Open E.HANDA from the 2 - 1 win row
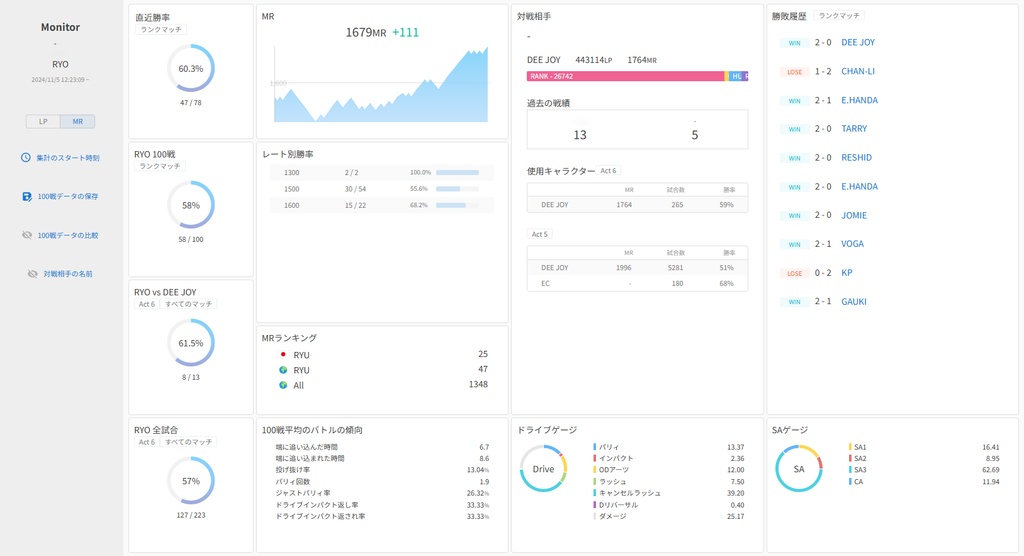The height and width of the screenshot is (556, 1024). [x=859, y=100]
